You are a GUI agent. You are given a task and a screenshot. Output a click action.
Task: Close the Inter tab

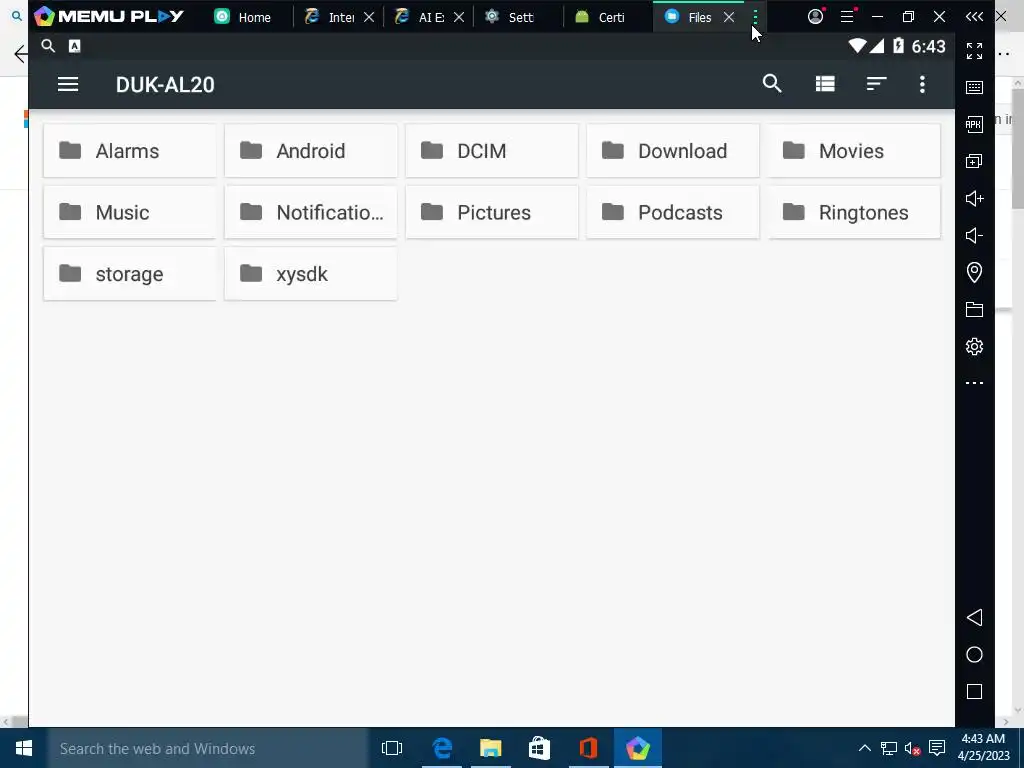(369, 17)
